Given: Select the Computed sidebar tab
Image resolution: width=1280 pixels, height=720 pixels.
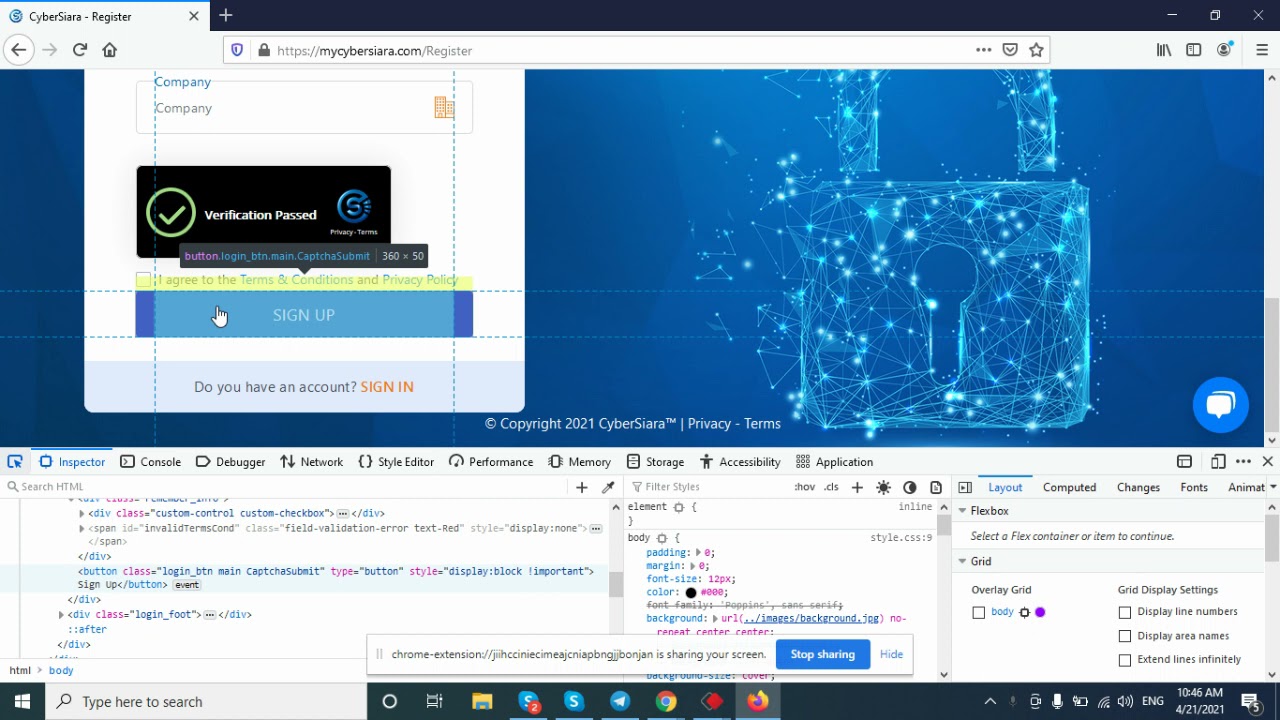Looking at the screenshot, I should [1069, 487].
